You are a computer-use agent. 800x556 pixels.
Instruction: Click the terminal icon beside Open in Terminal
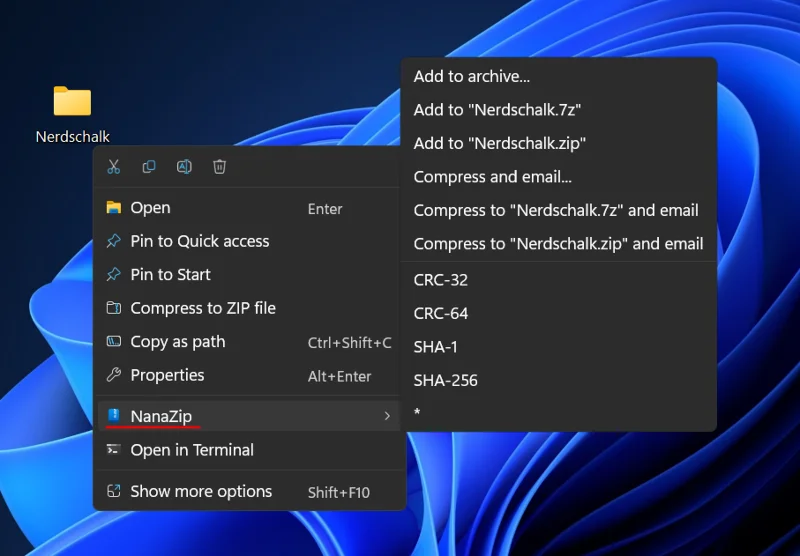tap(113, 449)
